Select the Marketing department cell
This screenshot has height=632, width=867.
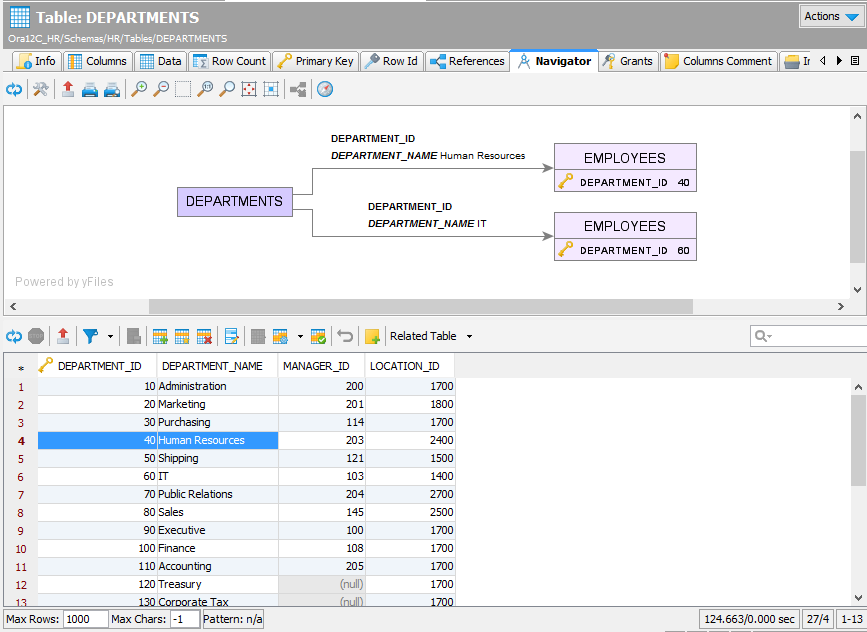(x=217, y=404)
